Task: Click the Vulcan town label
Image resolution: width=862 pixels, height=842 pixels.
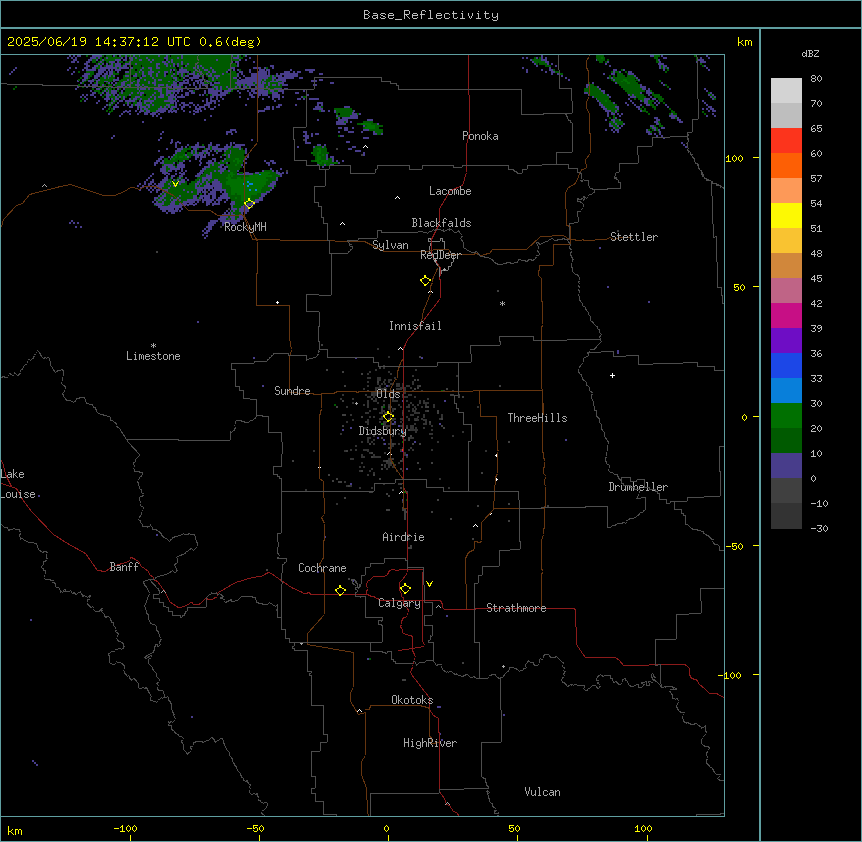Action: click(x=542, y=792)
